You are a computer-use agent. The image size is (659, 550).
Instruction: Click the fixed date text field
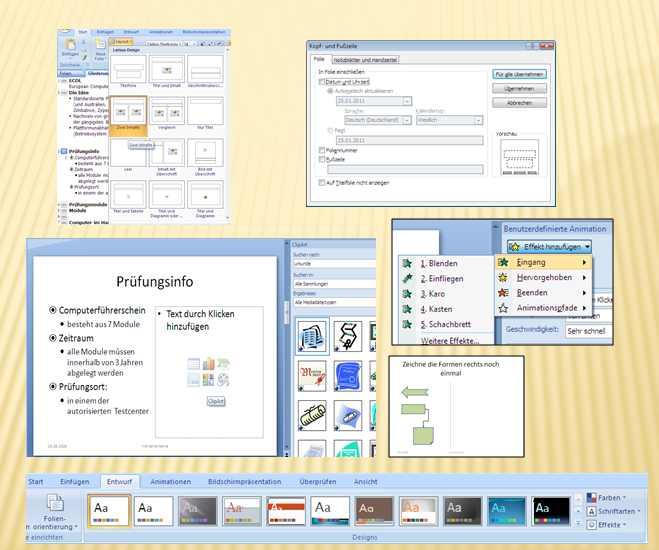click(x=409, y=140)
